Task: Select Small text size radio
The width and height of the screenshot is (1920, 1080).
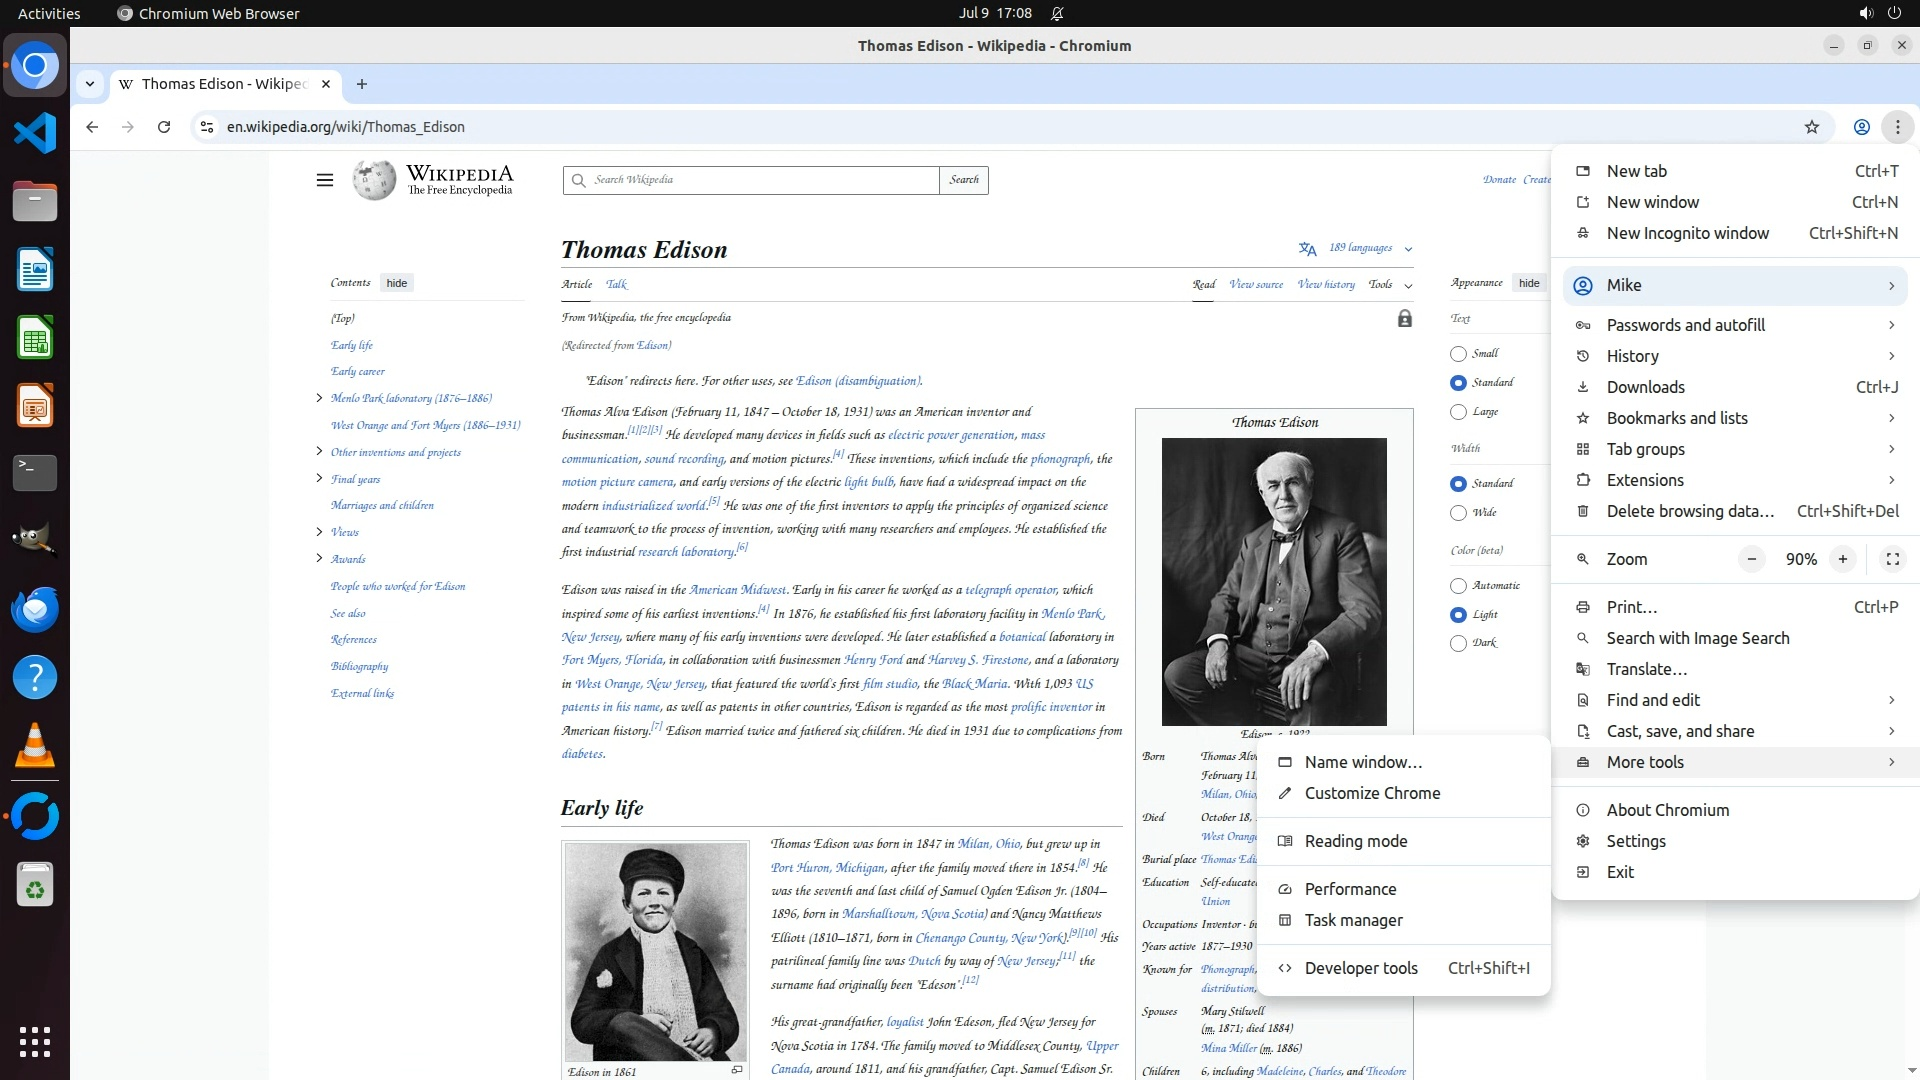Action: [x=1458, y=354]
